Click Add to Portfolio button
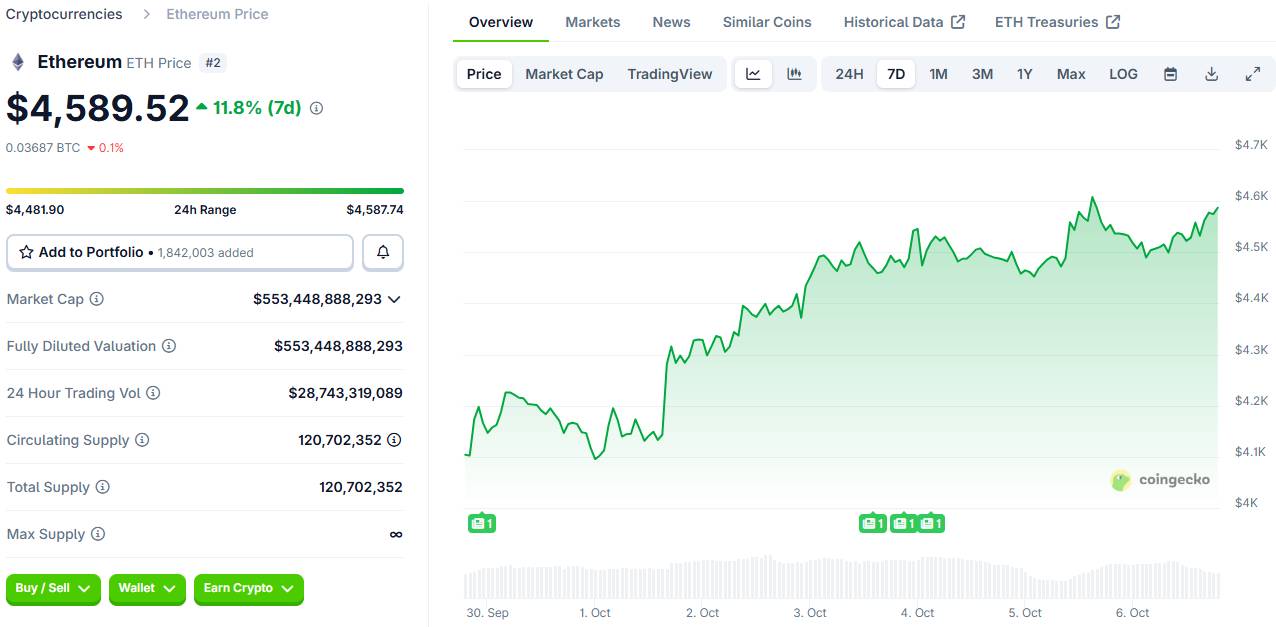Image resolution: width=1276 pixels, height=627 pixels. point(180,253)
